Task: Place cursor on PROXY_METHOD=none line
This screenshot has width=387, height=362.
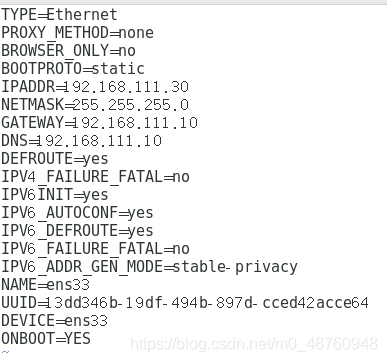Action: click(x=77, y=33)
